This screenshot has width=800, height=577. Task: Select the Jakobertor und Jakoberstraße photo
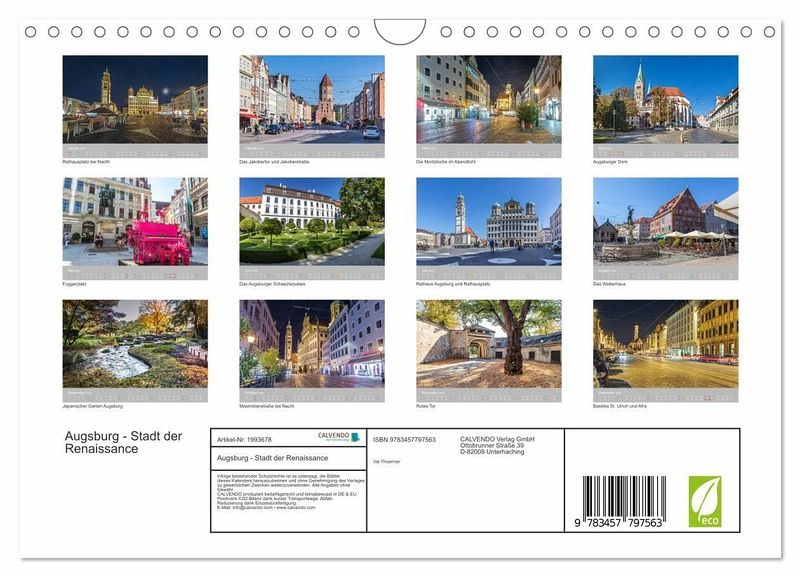pos(311,99)
